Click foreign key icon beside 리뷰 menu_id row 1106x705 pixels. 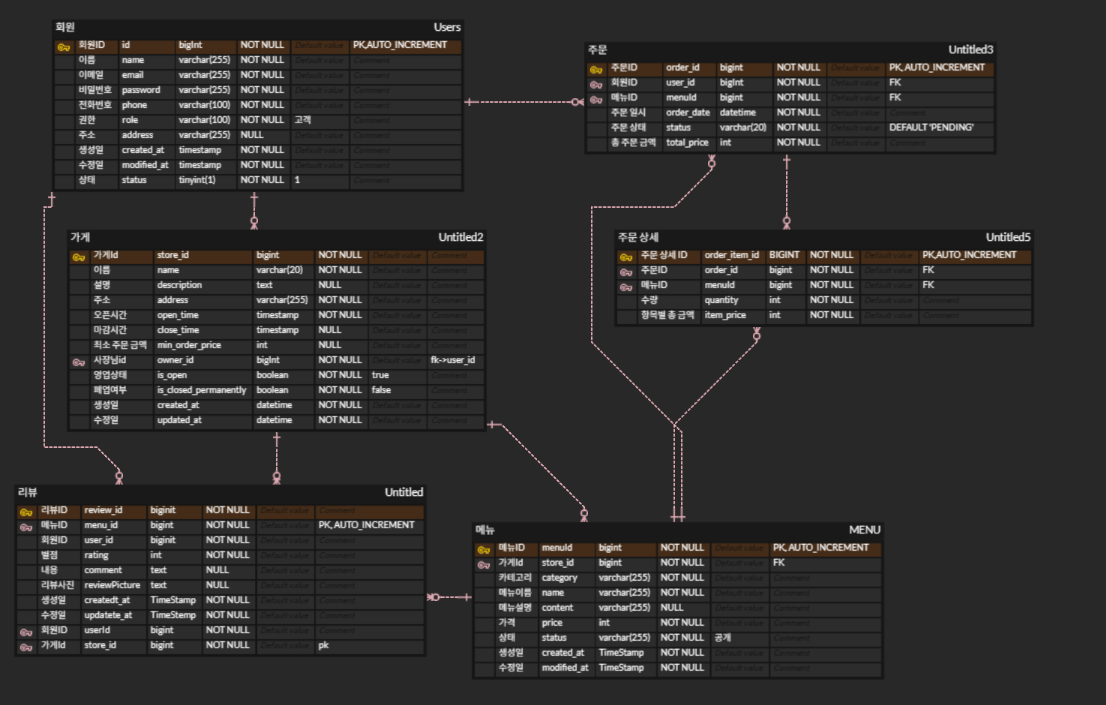point(26,527)
